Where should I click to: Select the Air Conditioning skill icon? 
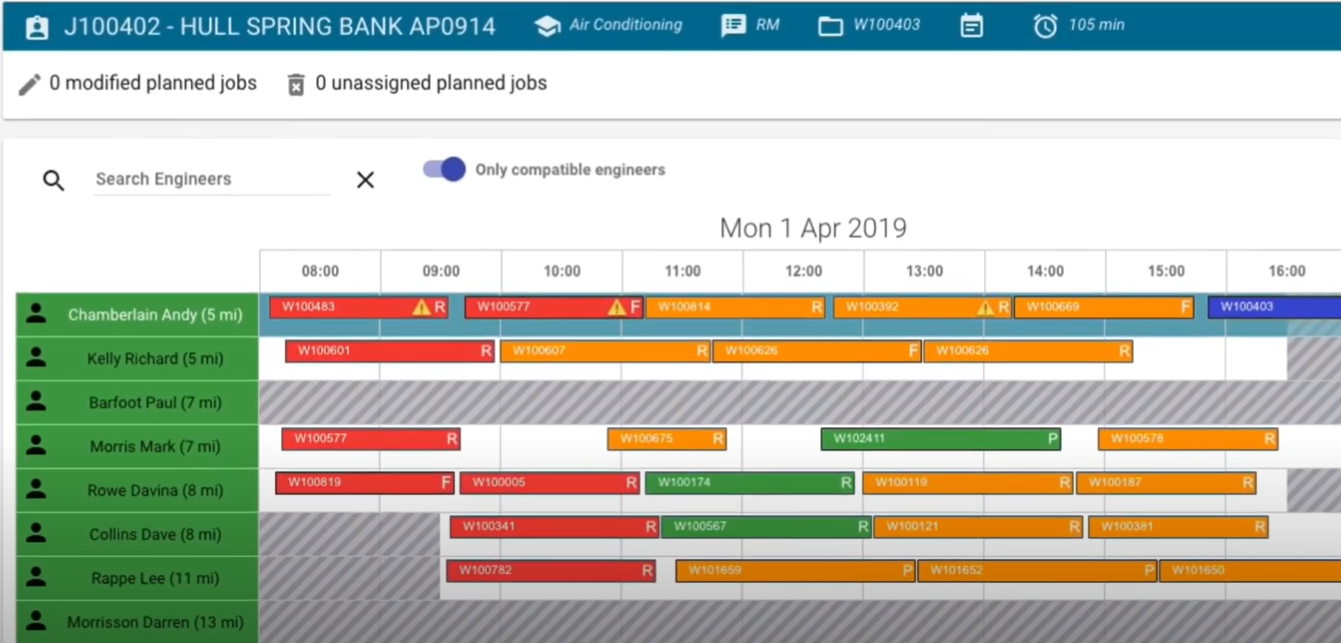click(548, 24)
